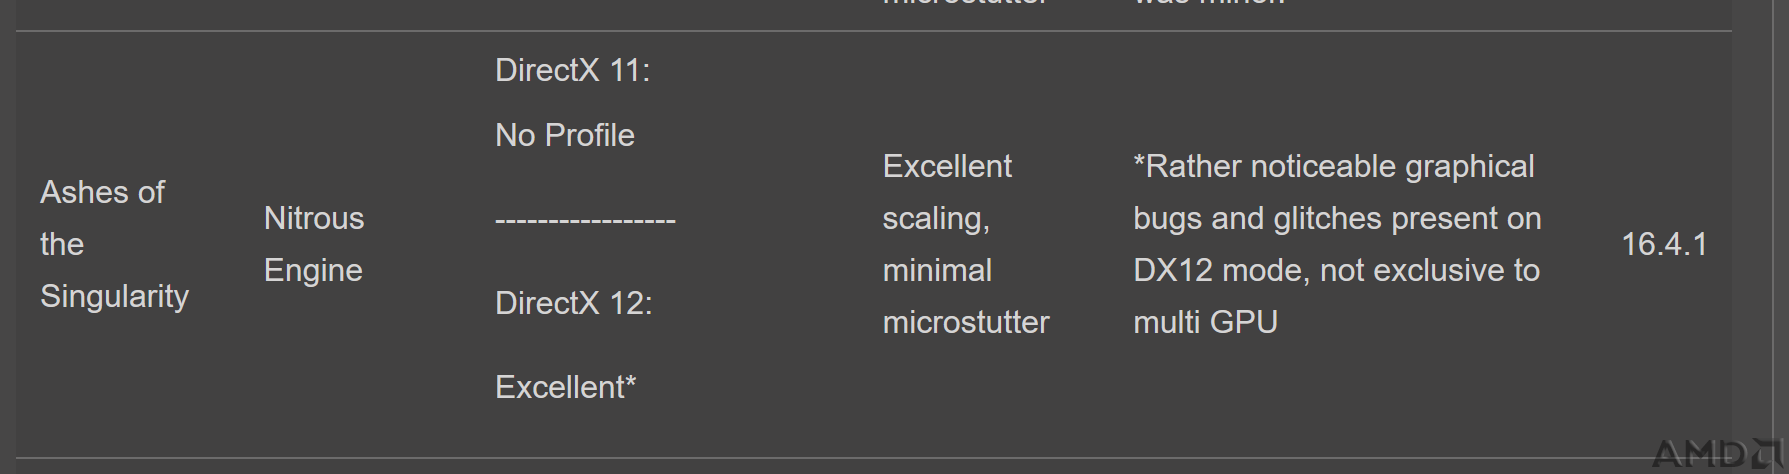
Task: Select the "Excellent*" rating text
Action: (x=566, y=387)
